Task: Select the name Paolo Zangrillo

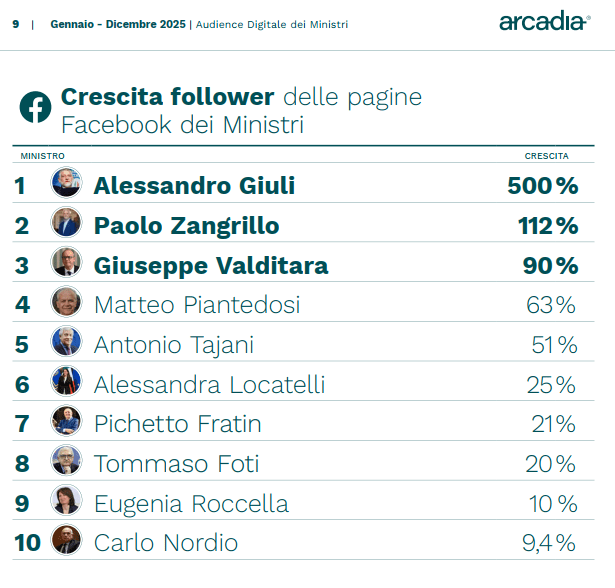Action: [186, 226]
